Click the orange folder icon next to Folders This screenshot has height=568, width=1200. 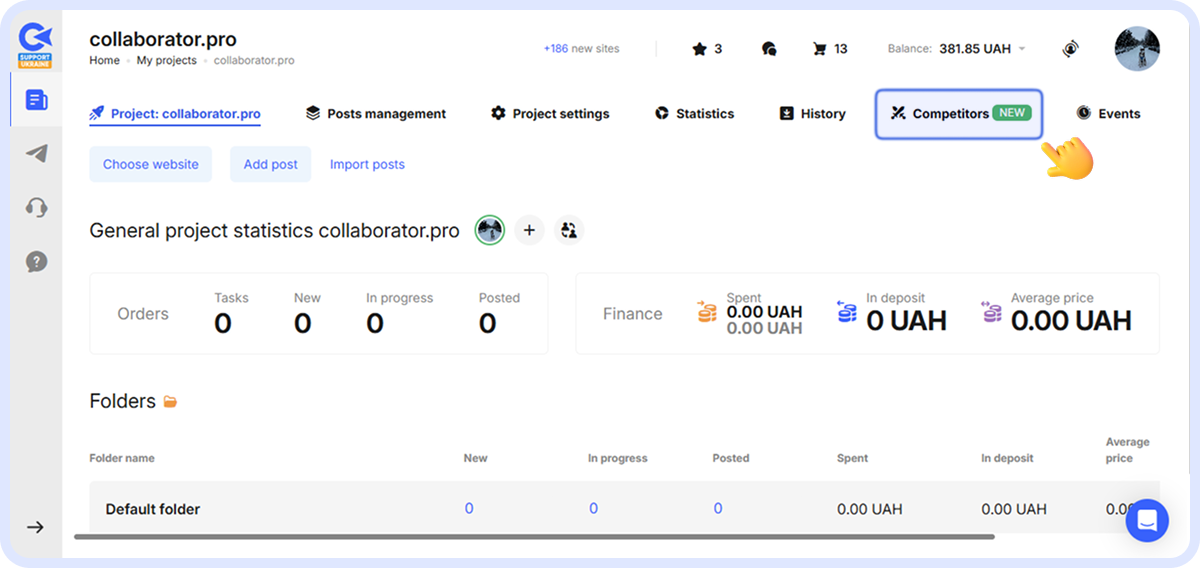170,402
